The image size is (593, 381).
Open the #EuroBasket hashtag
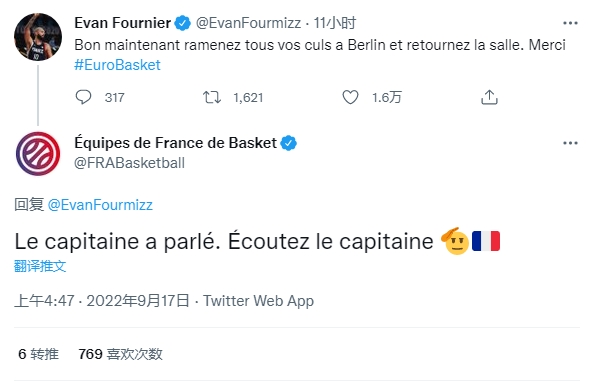[117, 65]
